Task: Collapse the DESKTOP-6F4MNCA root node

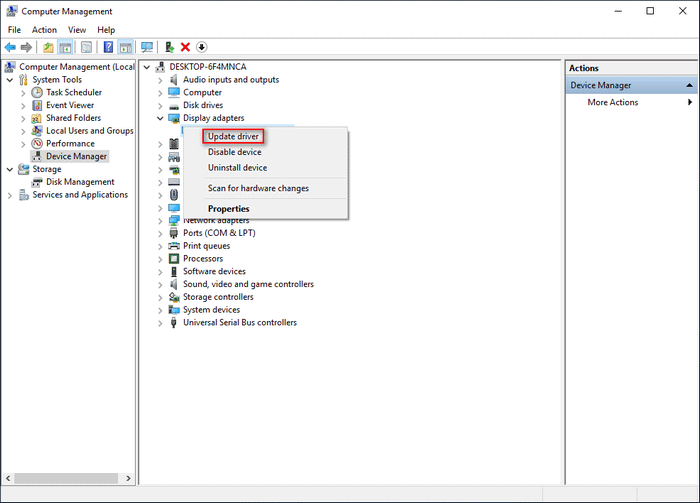Action: coord(147,67)
